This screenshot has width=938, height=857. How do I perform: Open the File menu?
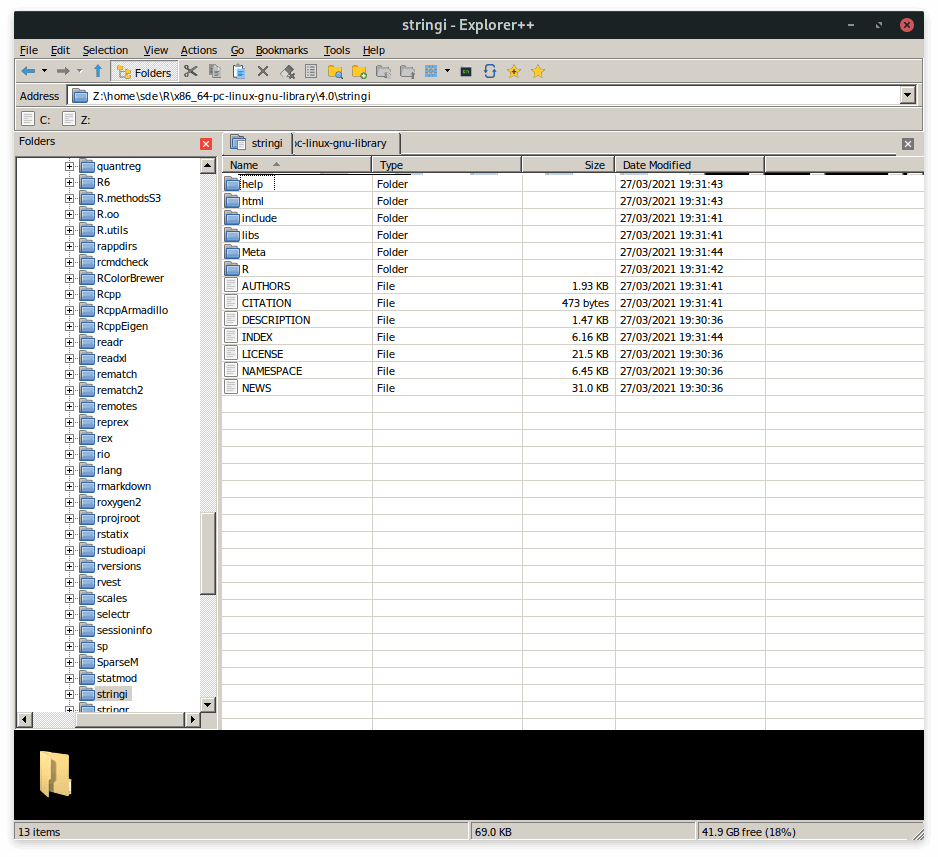click(x=28, y=50)
